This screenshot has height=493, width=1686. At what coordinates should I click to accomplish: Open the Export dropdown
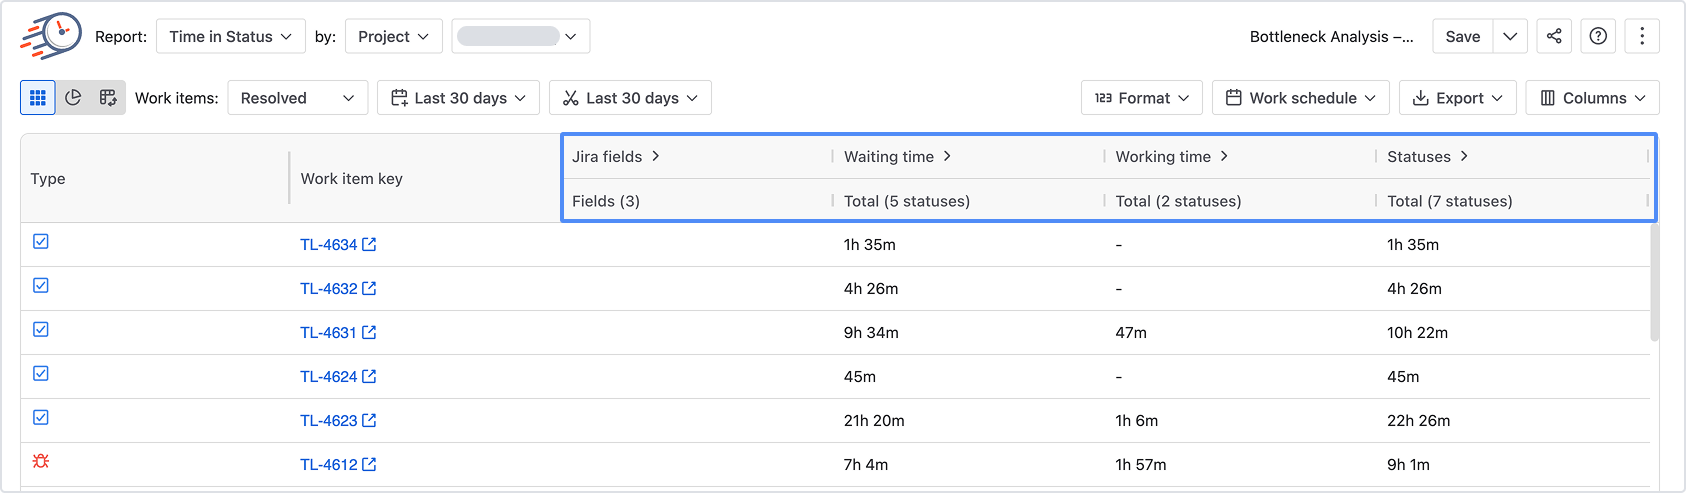tap(1458, 98)
